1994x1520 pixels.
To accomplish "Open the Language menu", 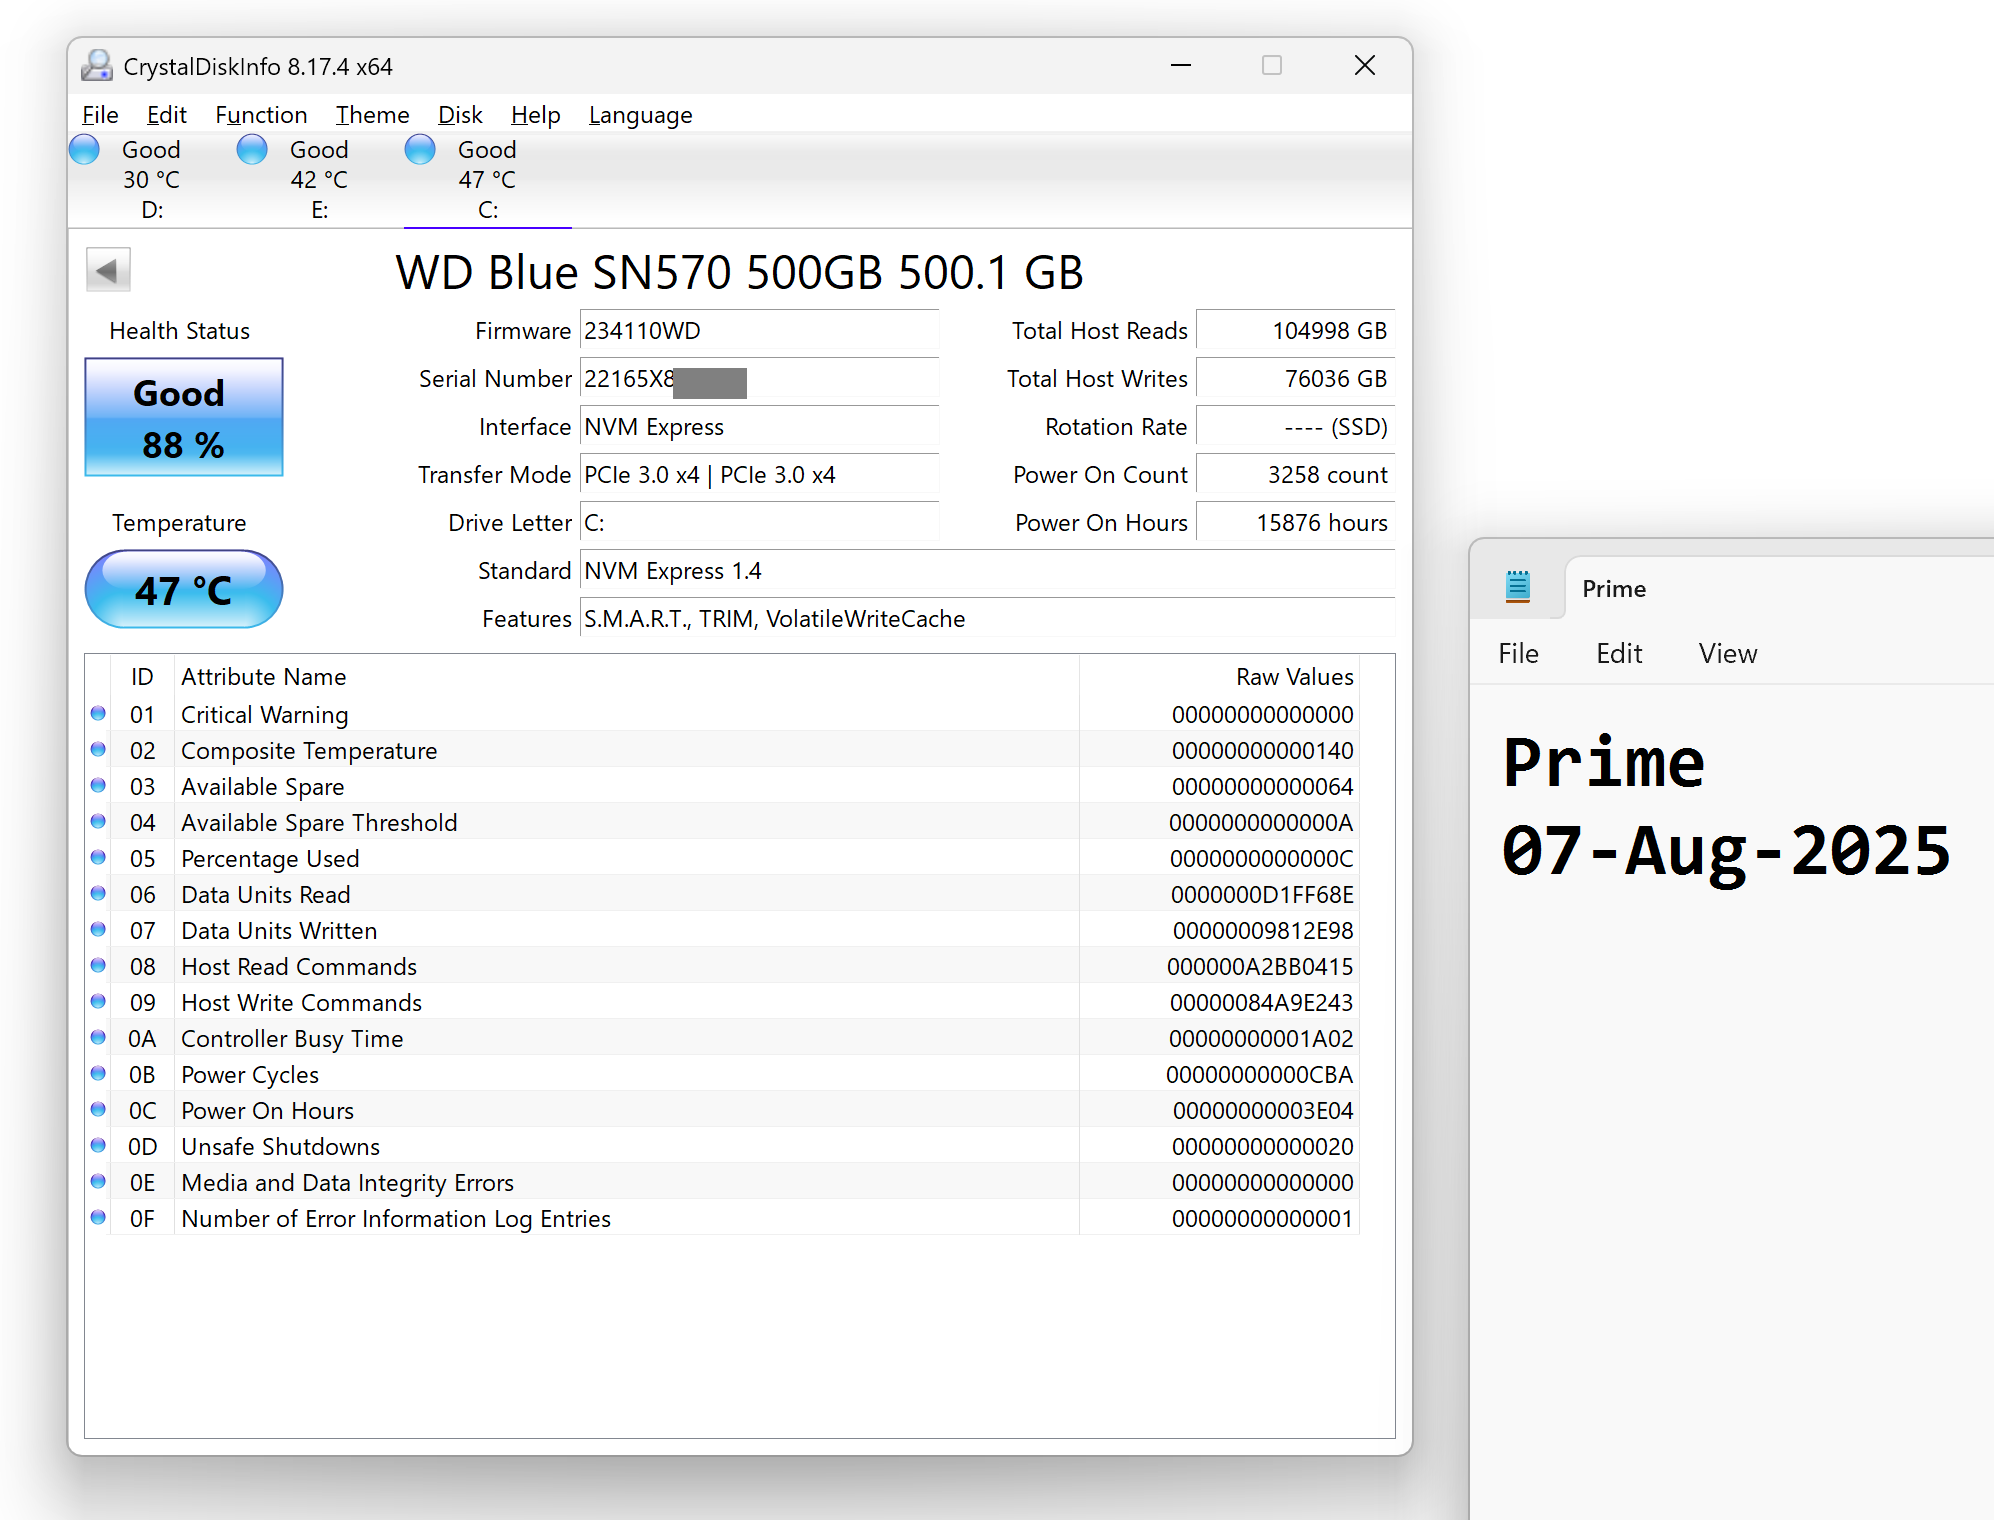I will (x=640, y=115).
